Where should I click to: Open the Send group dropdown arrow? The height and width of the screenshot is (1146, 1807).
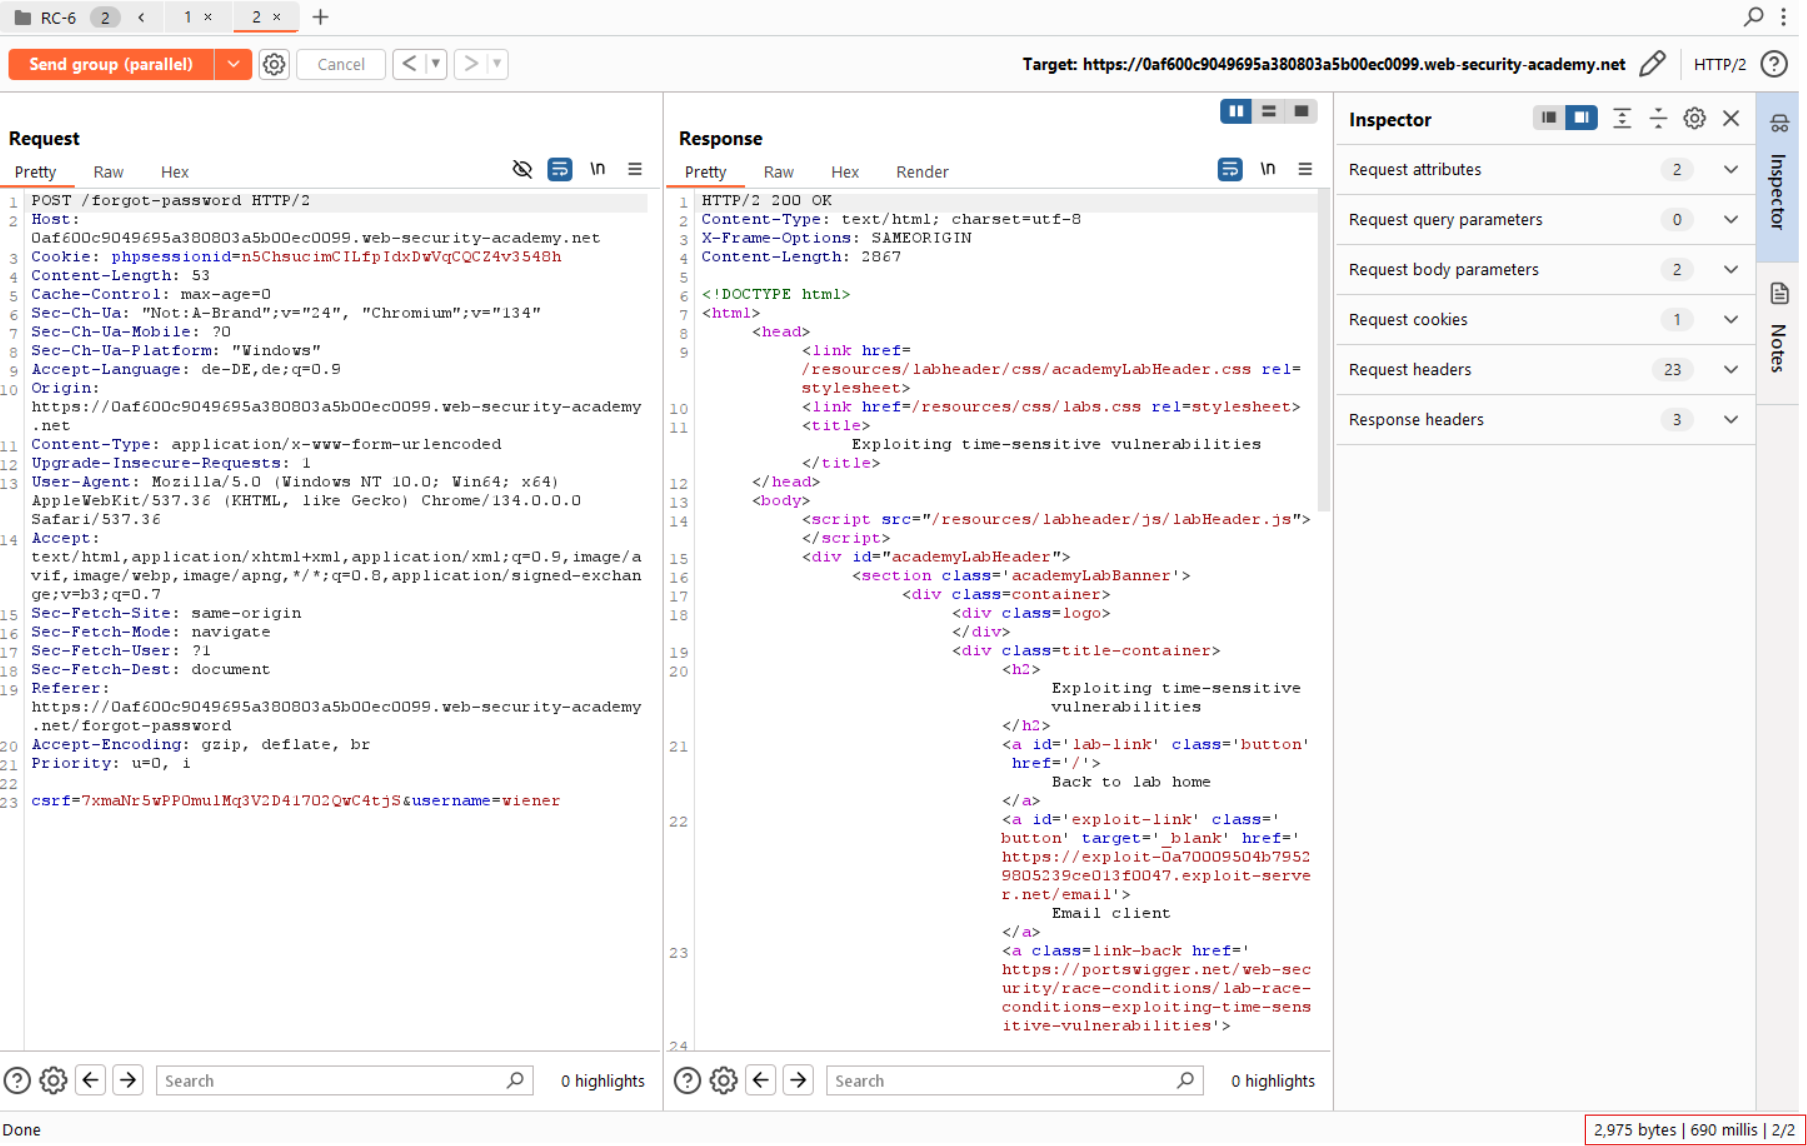pyautogui.click(x=233, y=64)
